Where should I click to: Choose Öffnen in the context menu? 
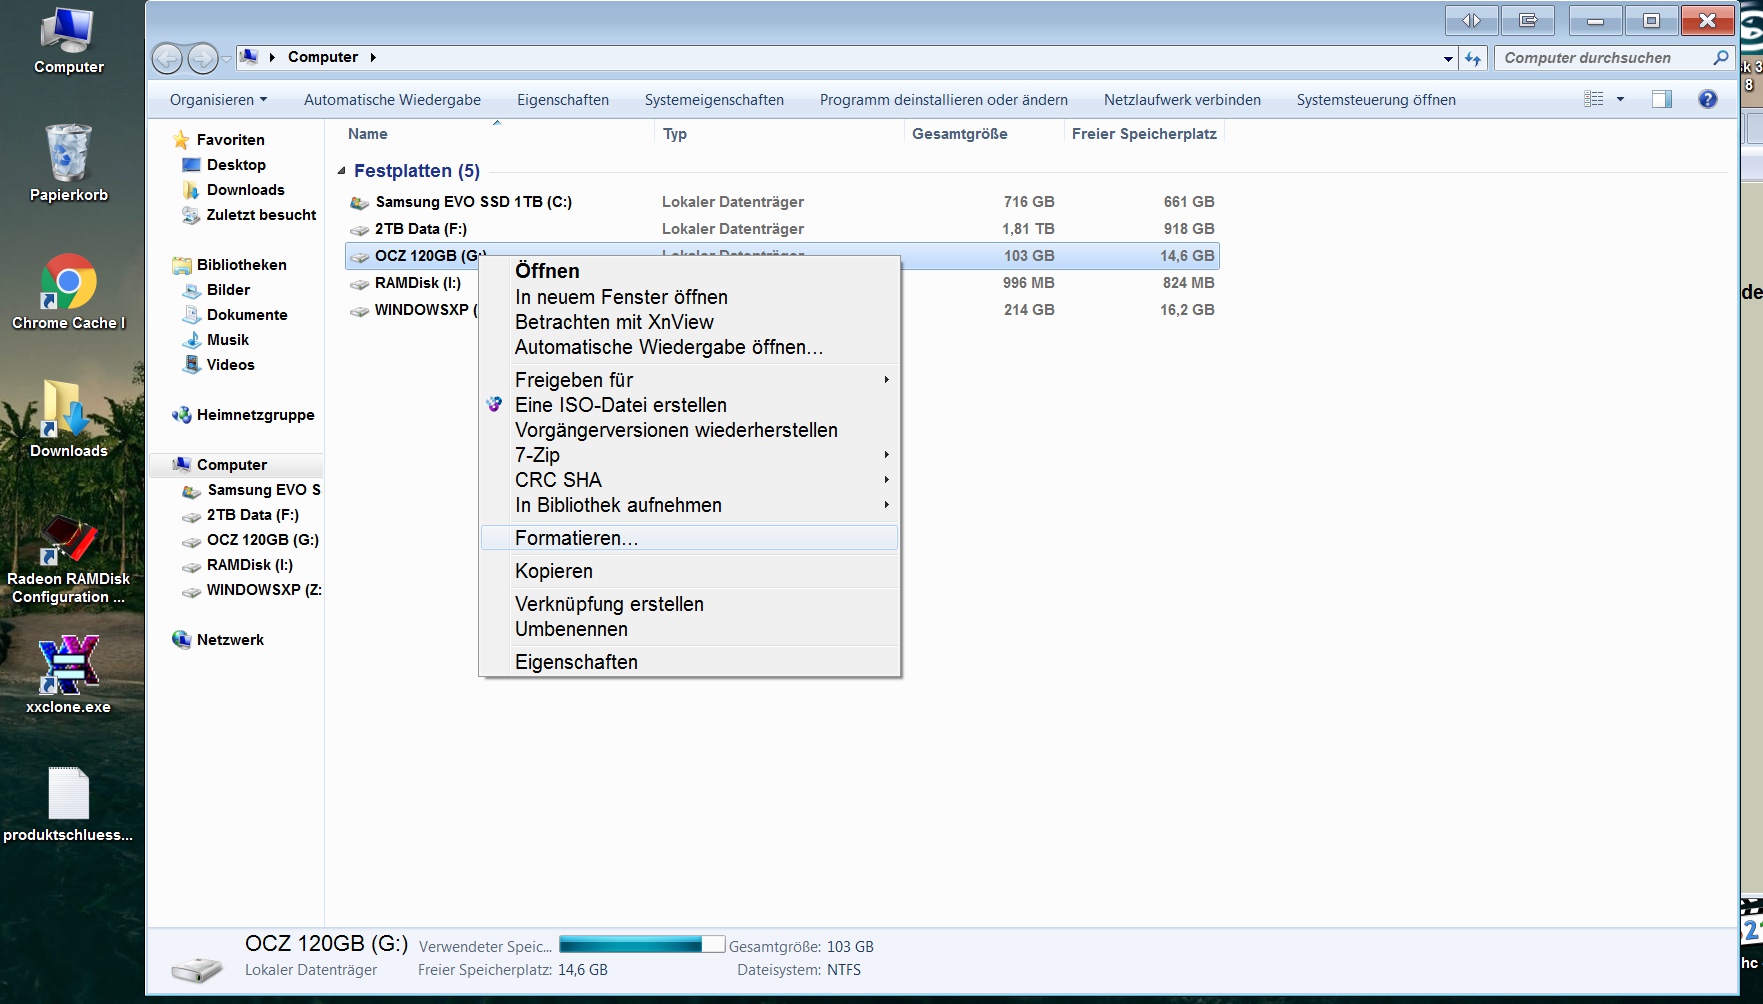pyautogui.click(x=689, y=271)
